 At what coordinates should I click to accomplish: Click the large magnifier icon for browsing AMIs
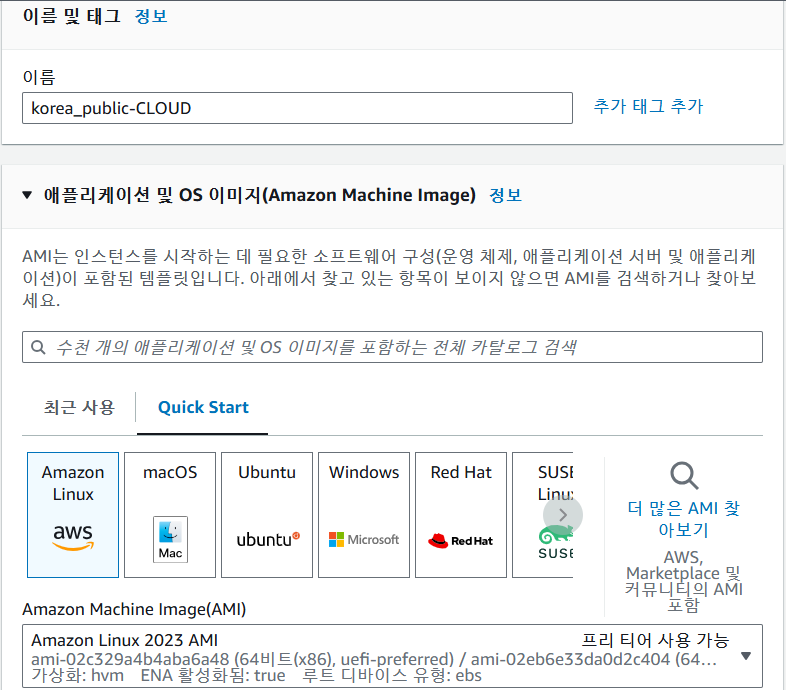(x=684, y=475)
